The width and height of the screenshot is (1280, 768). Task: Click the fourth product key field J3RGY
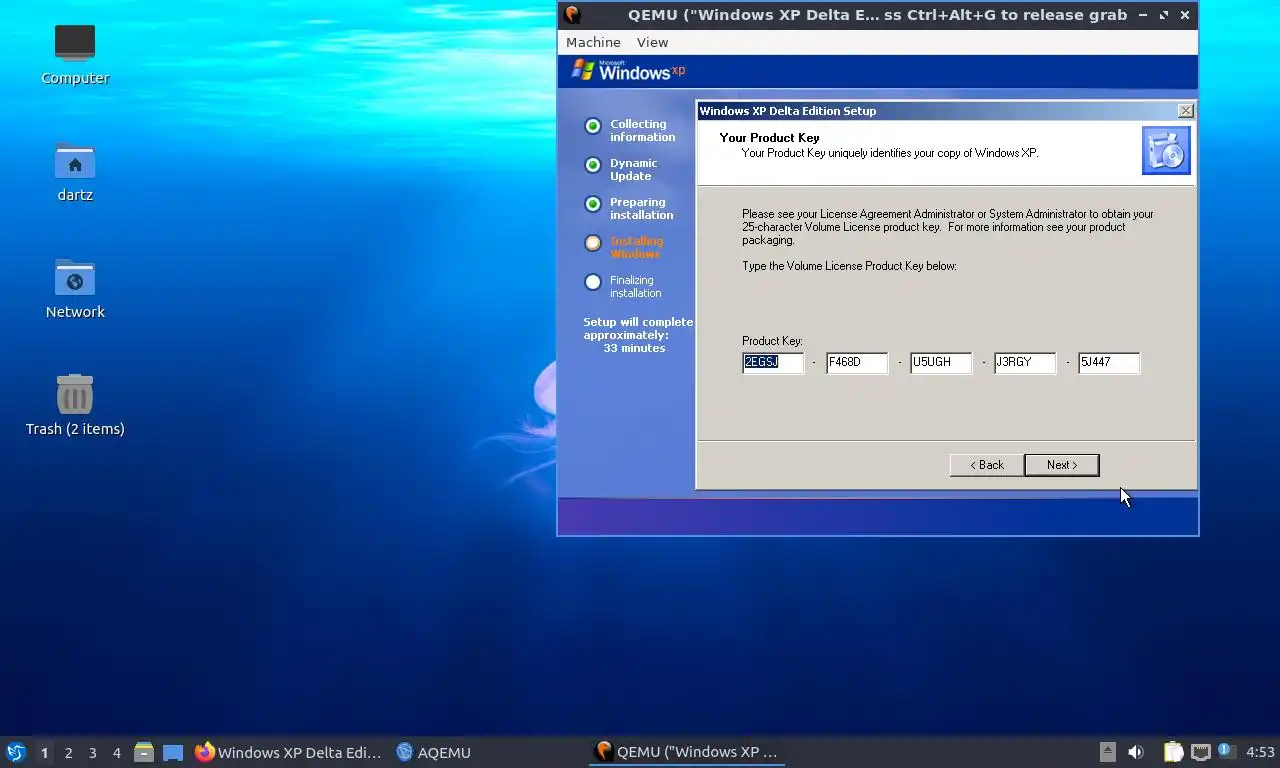pyautogui.click(x=1025, y=363)
